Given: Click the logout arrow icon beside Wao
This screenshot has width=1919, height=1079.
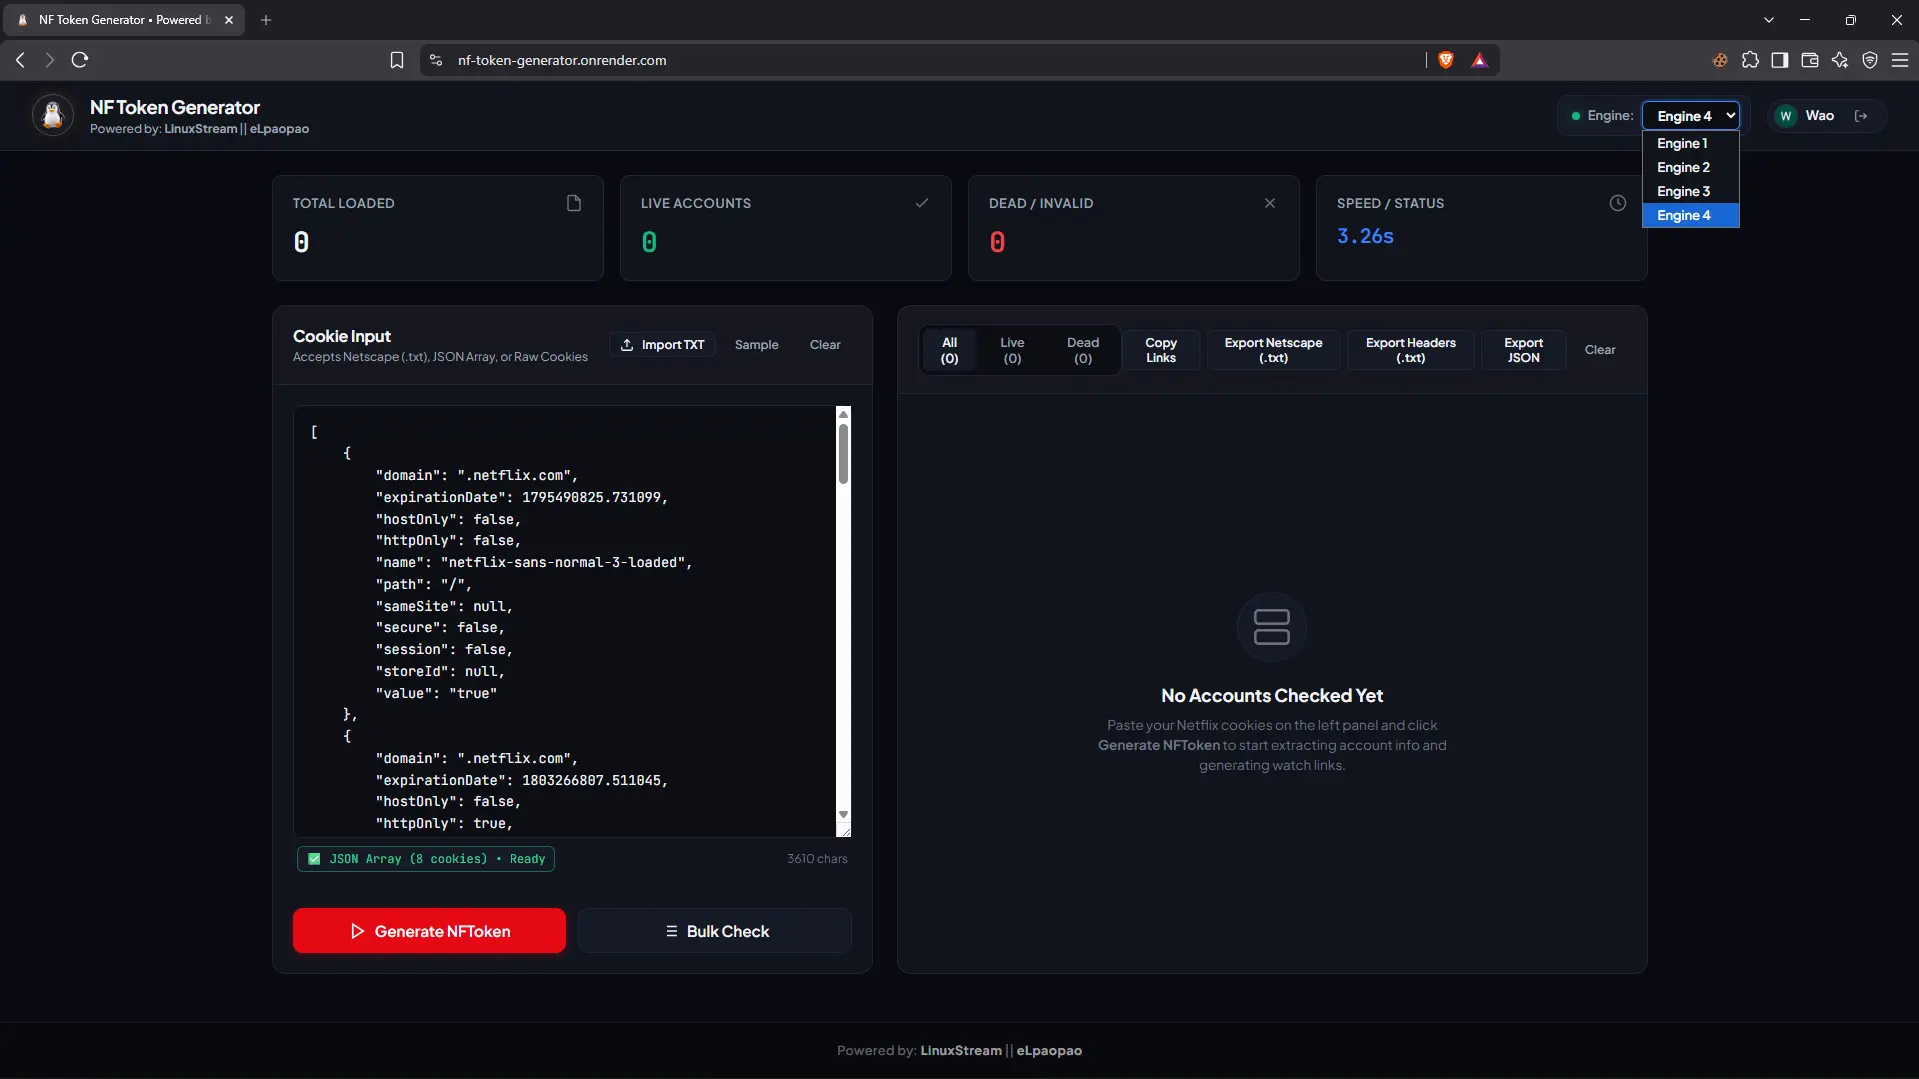Looking at the screenshot, I should [x=1861, y=116].
